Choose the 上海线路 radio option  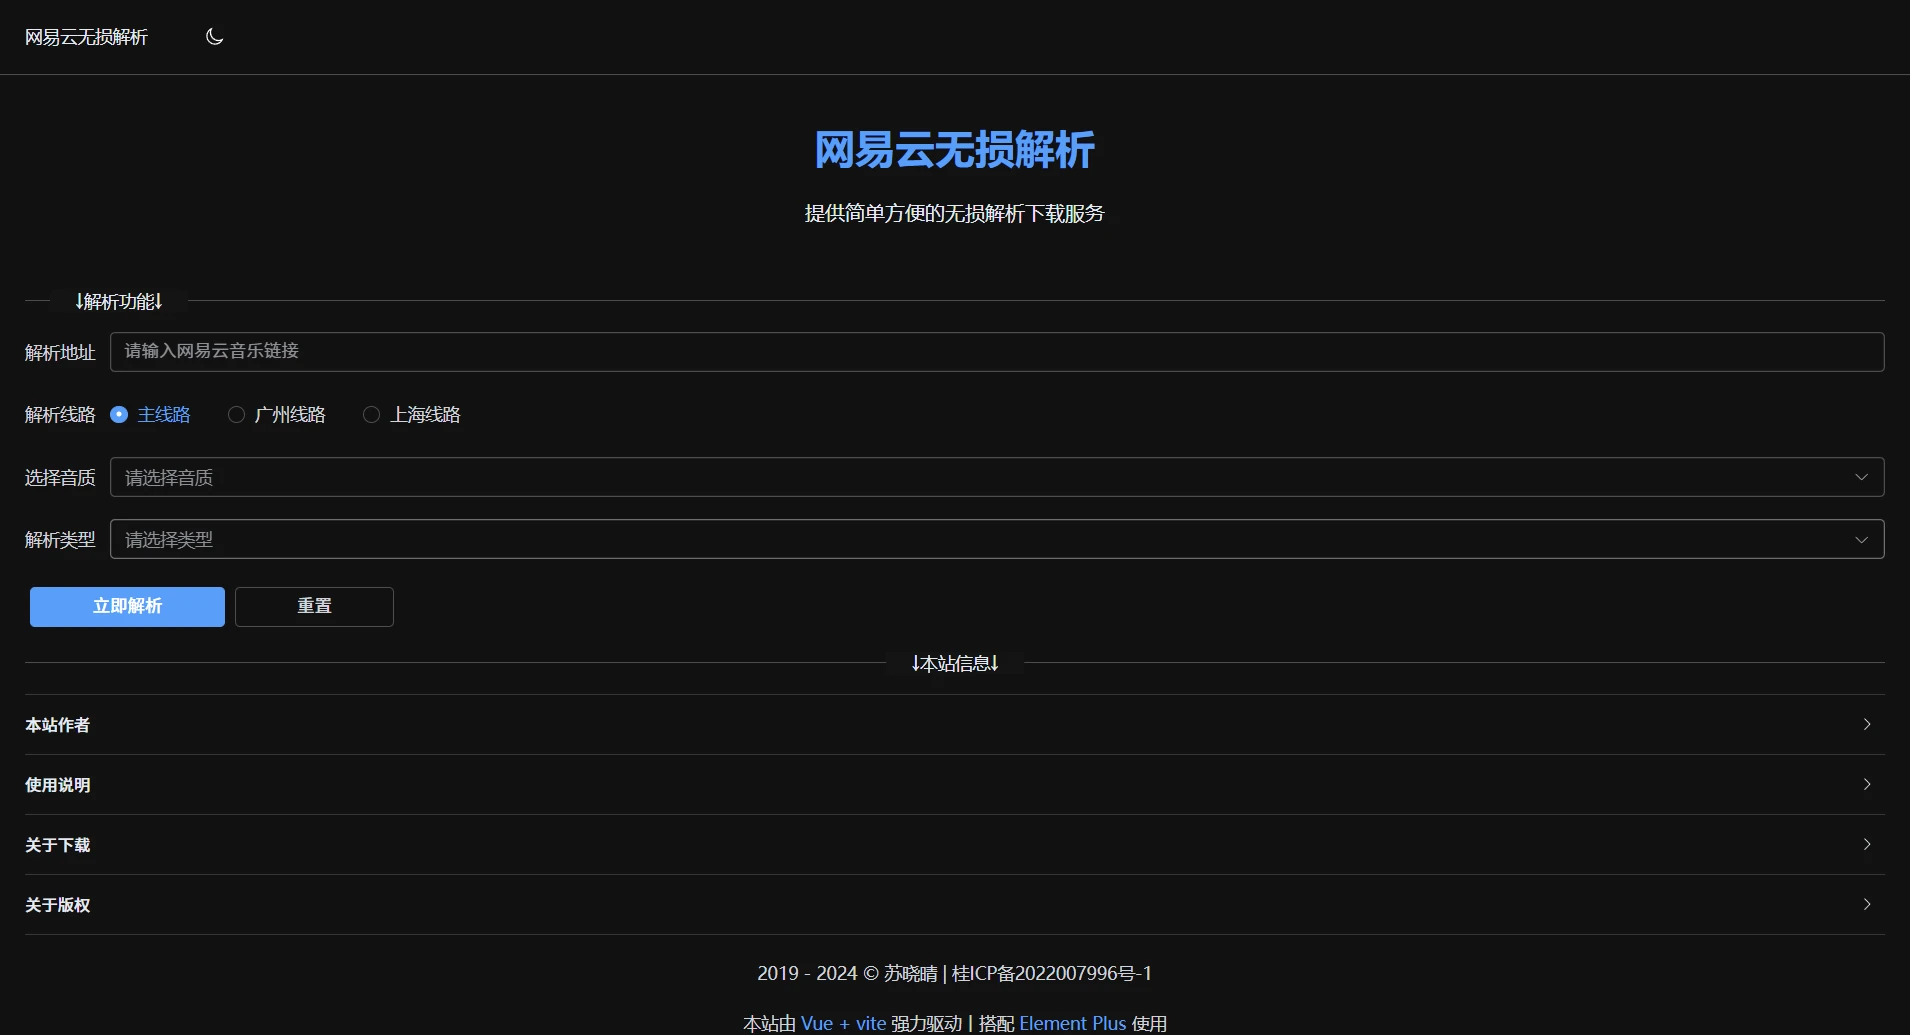(x=412, y=414)
